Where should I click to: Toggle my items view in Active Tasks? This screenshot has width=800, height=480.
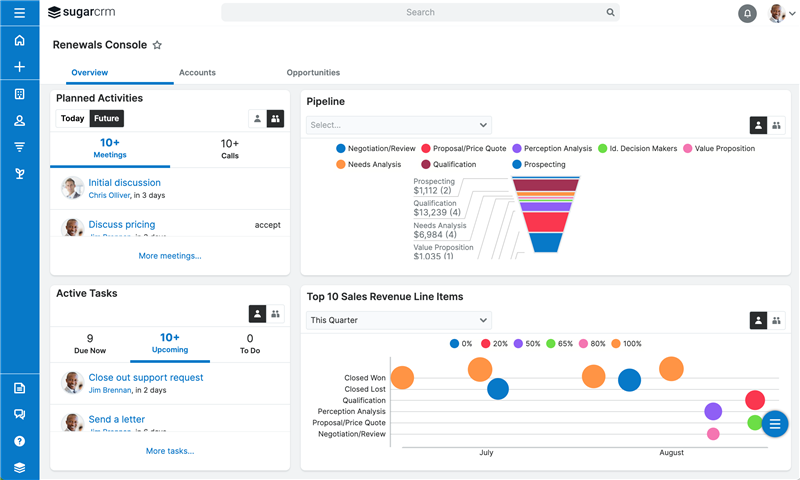click(x=257, y=314)
